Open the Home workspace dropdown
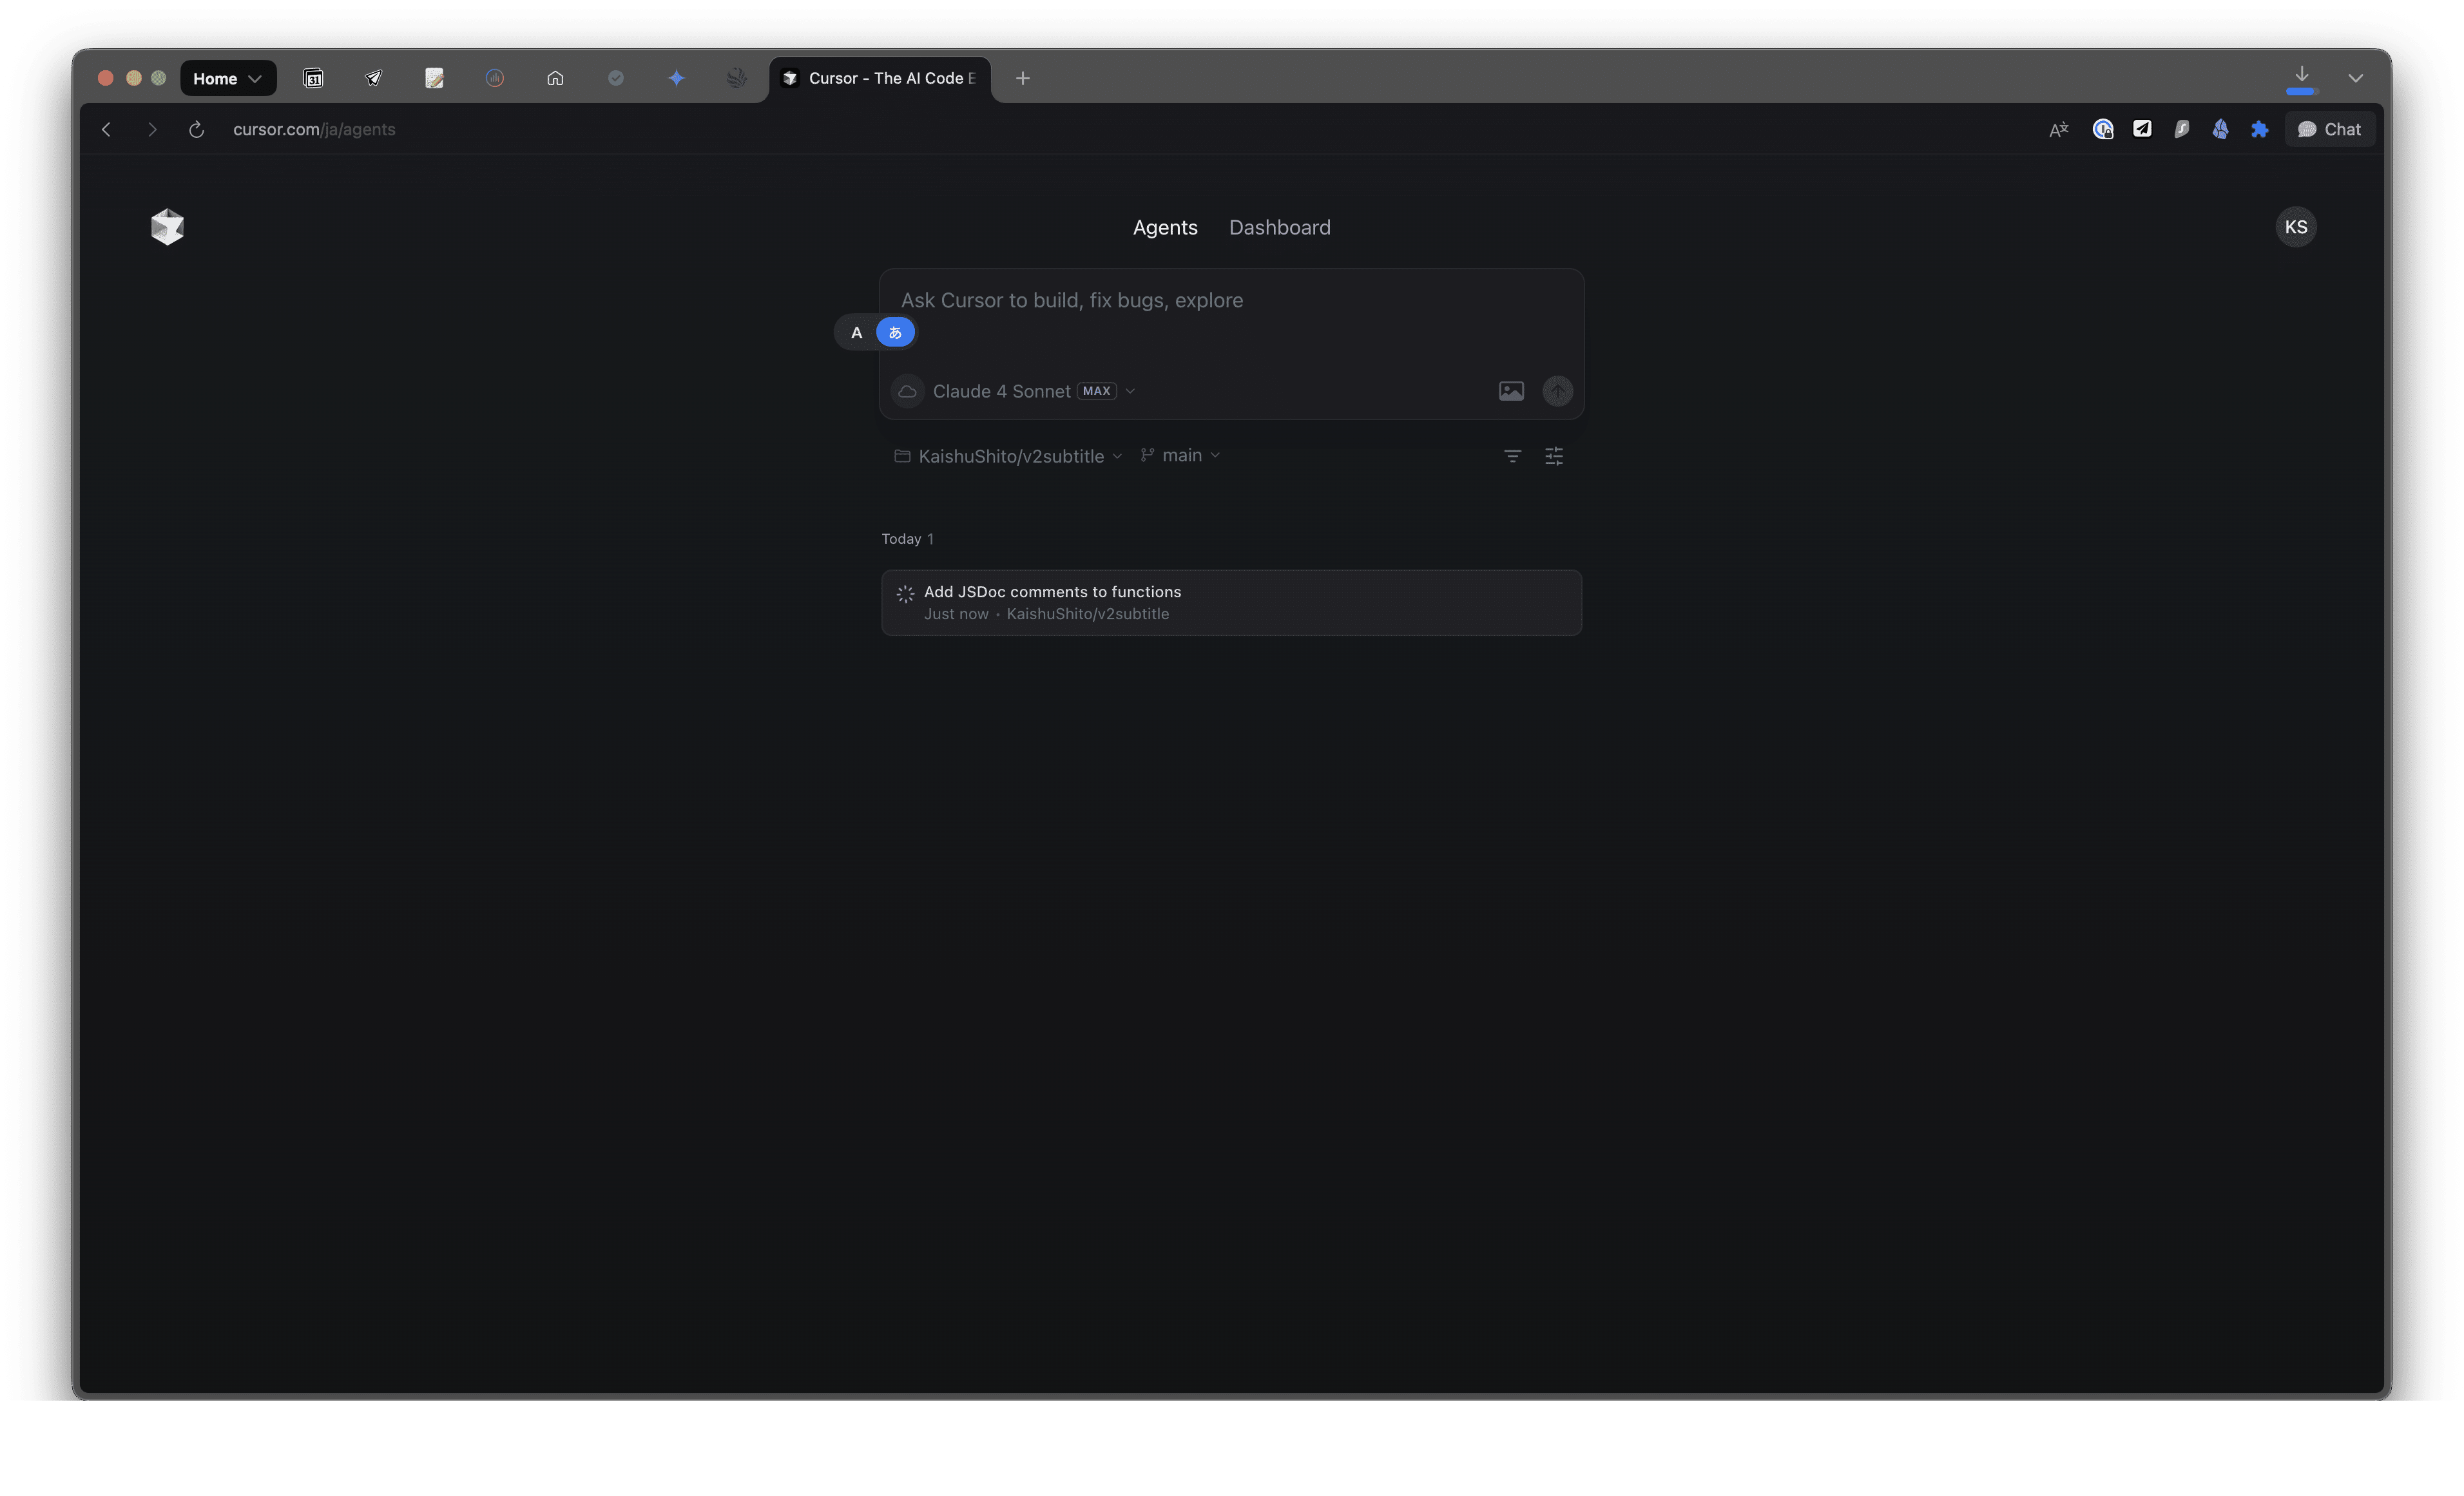This screenshot has height=1496, width=2464. 227,78
